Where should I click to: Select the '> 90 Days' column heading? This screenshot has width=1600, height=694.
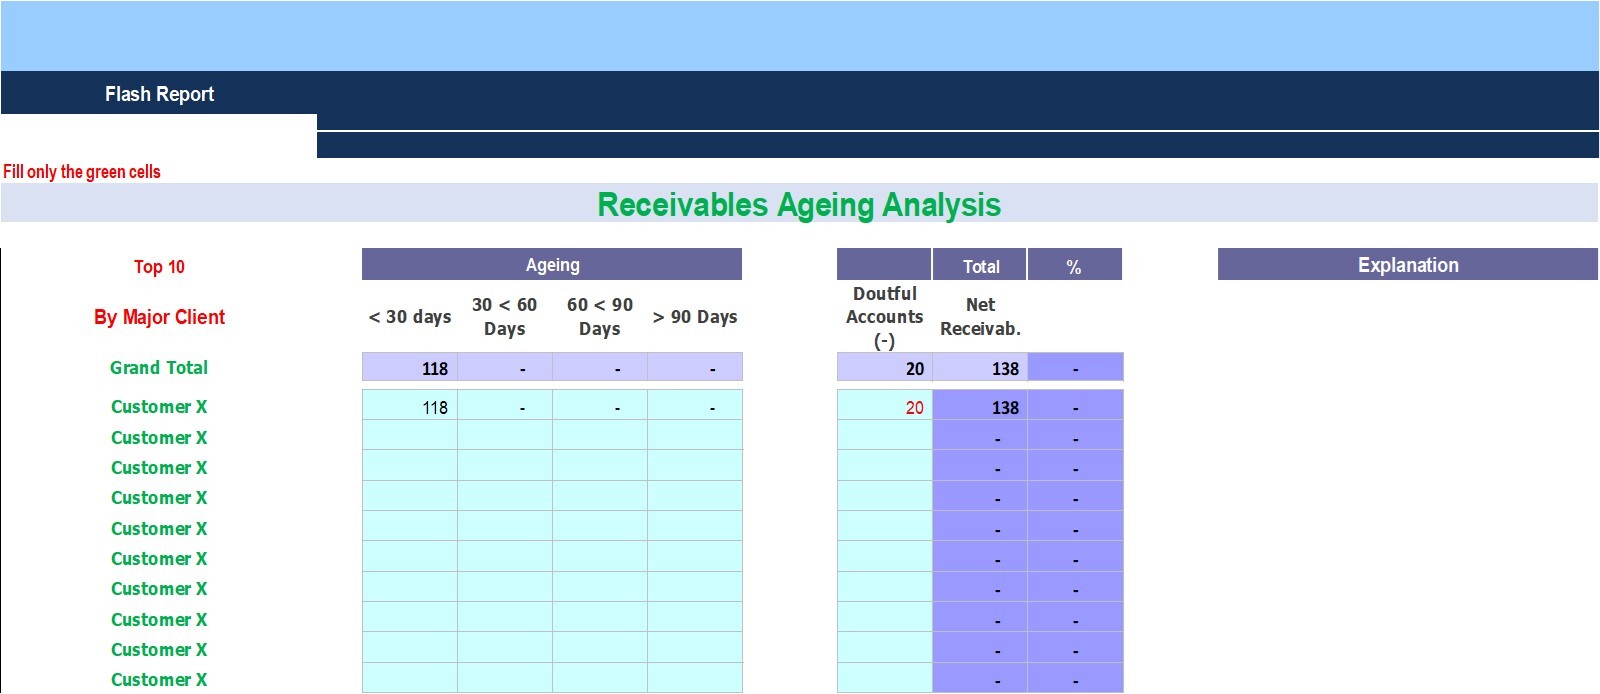[695, 317]
